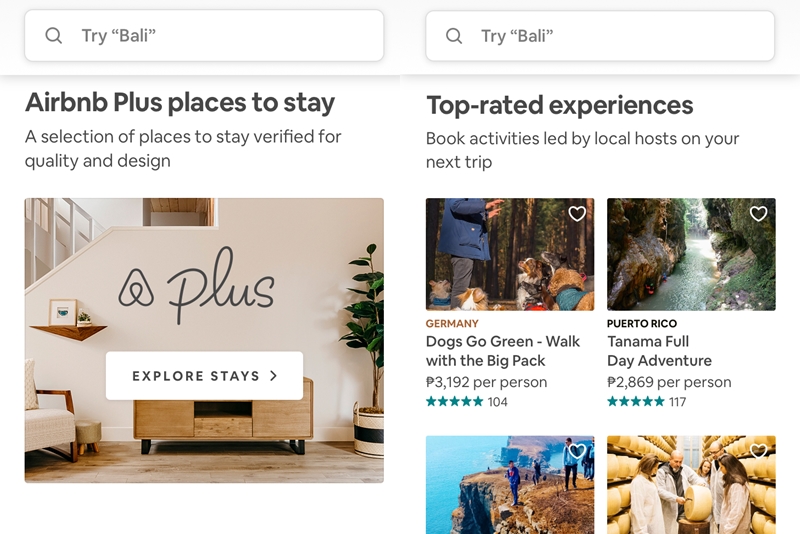Focus the left Try "Bali" search field
The height and width of the screenshot is (534, 800).
pyautogui.click(x=204, y=36)
